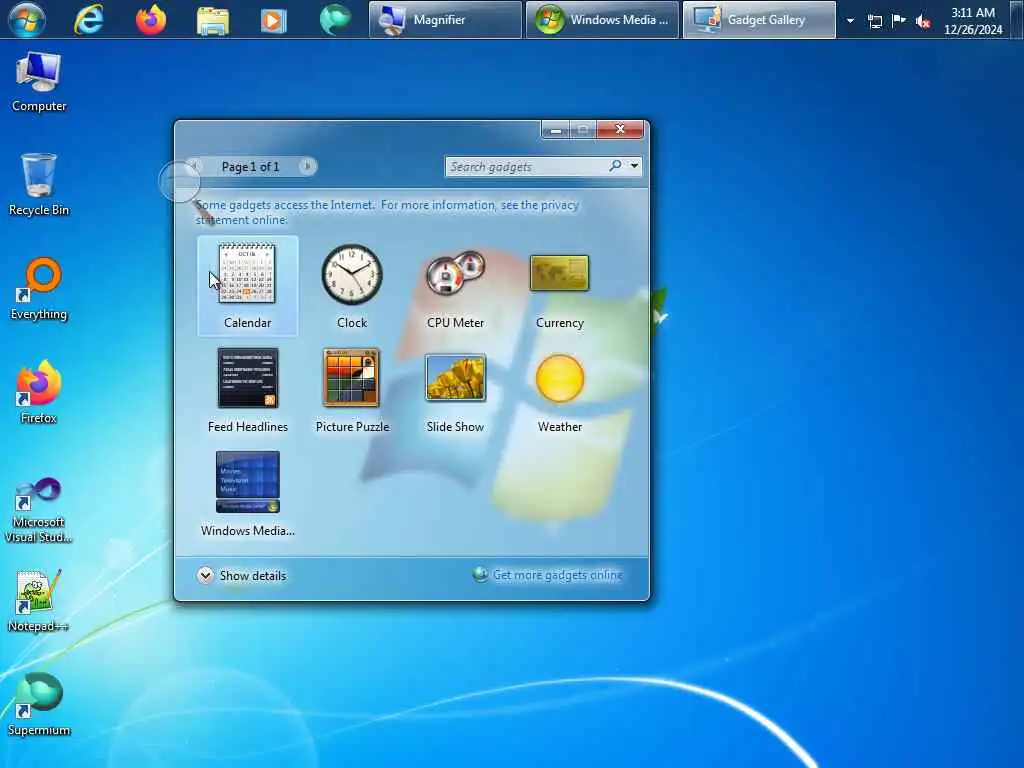The width and height of the screenshot is (1024, 768).
Task: Choose the Picture Puzzle gadget
Action: point(352,390)
